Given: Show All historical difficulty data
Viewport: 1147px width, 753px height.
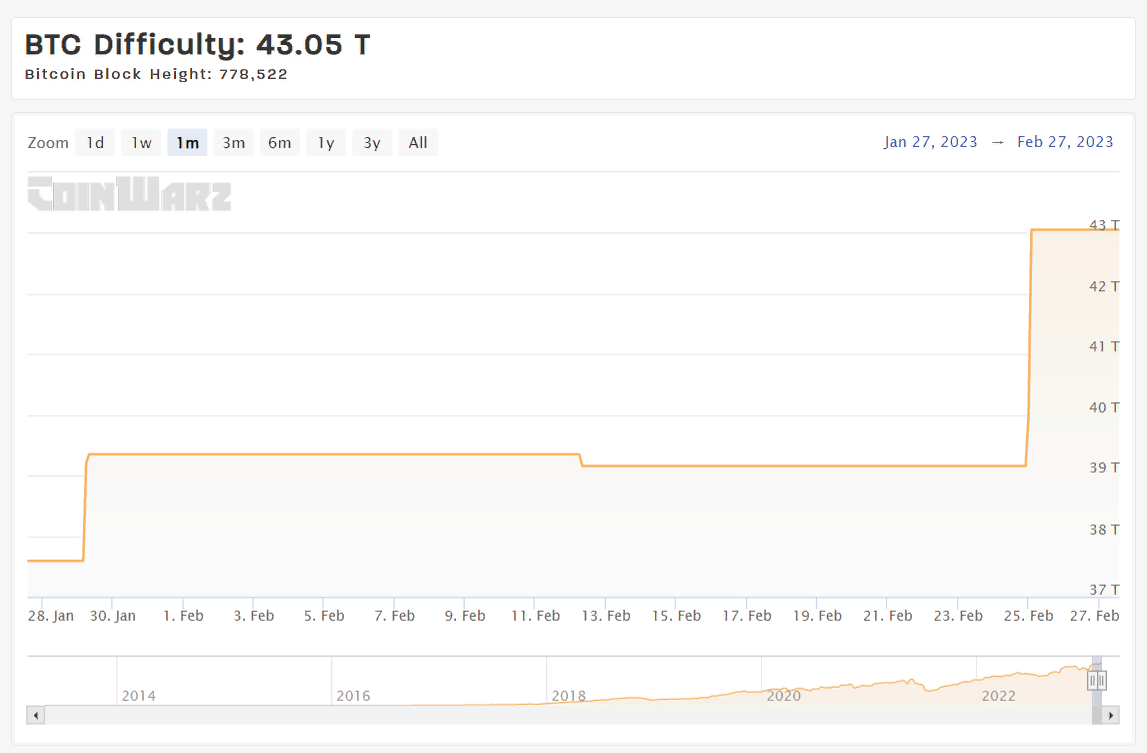Looking at the screenshot, I should [x=418, y=143].
